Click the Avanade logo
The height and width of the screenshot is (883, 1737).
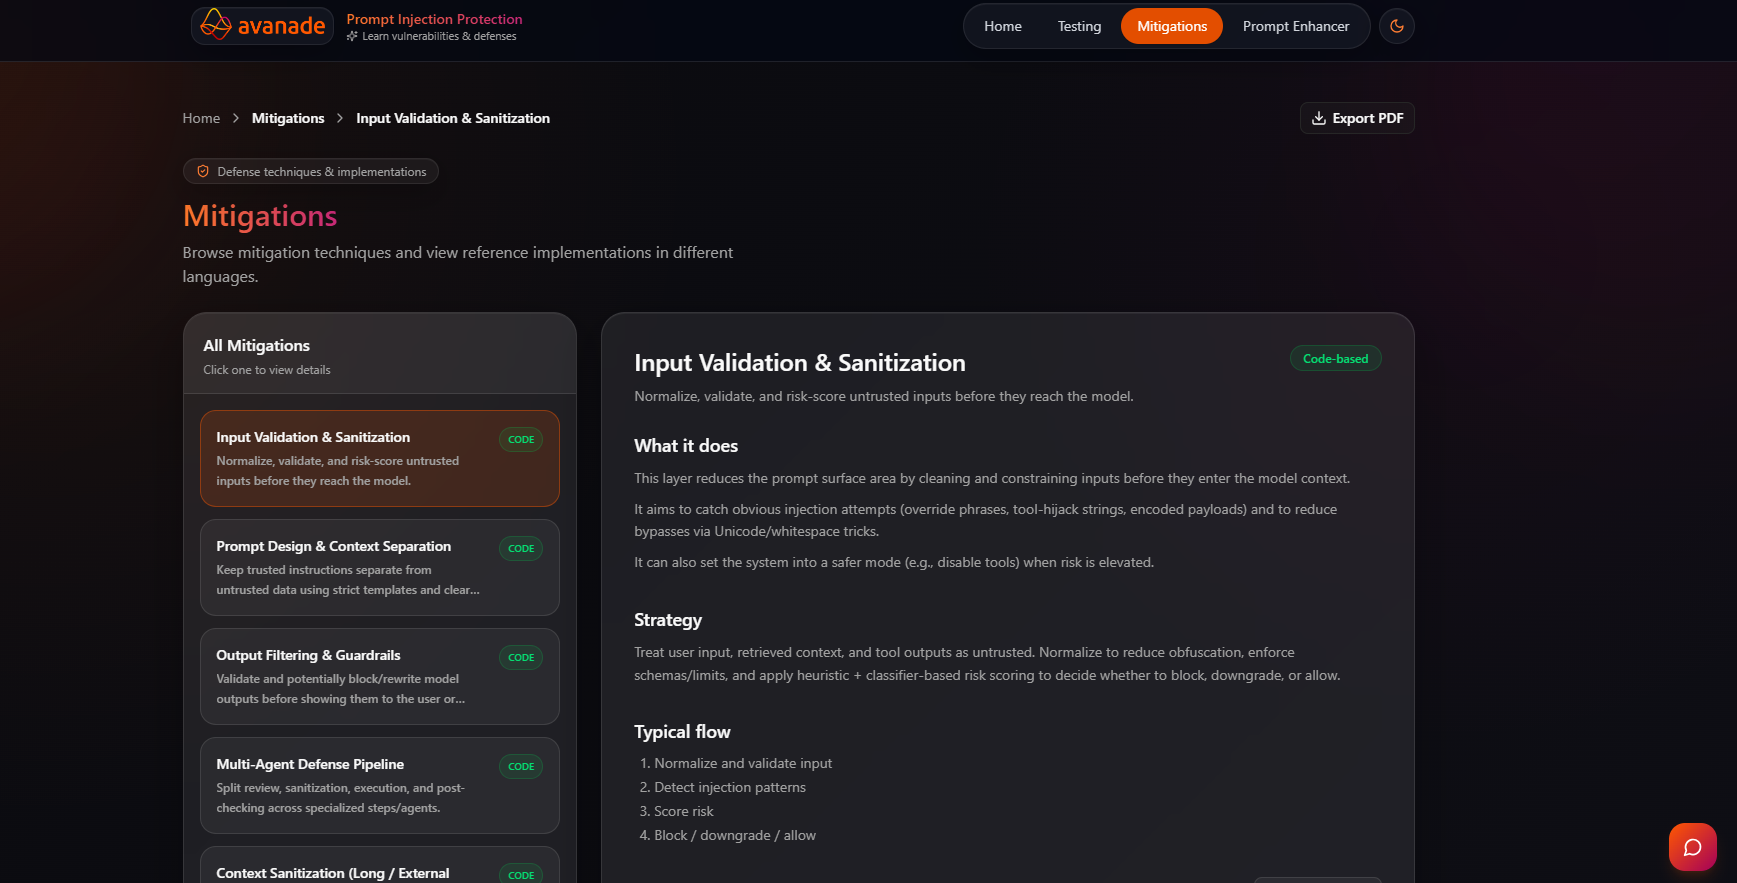coord(262,26)
